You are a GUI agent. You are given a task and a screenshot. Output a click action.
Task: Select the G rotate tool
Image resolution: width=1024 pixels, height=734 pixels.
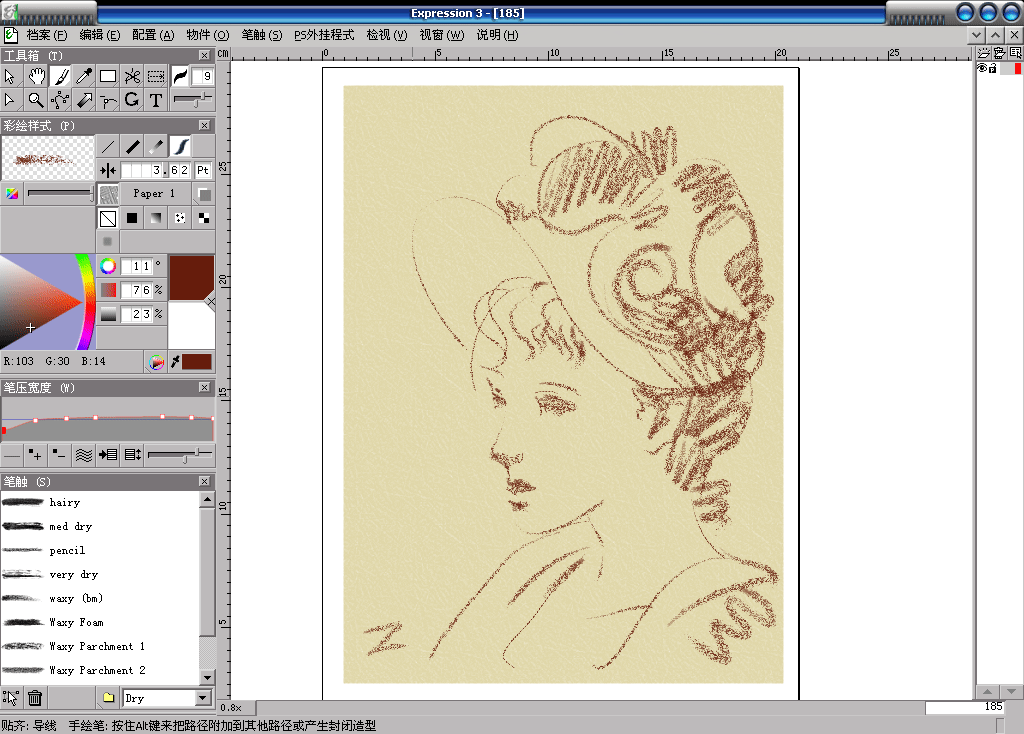[x=132, y=100]
